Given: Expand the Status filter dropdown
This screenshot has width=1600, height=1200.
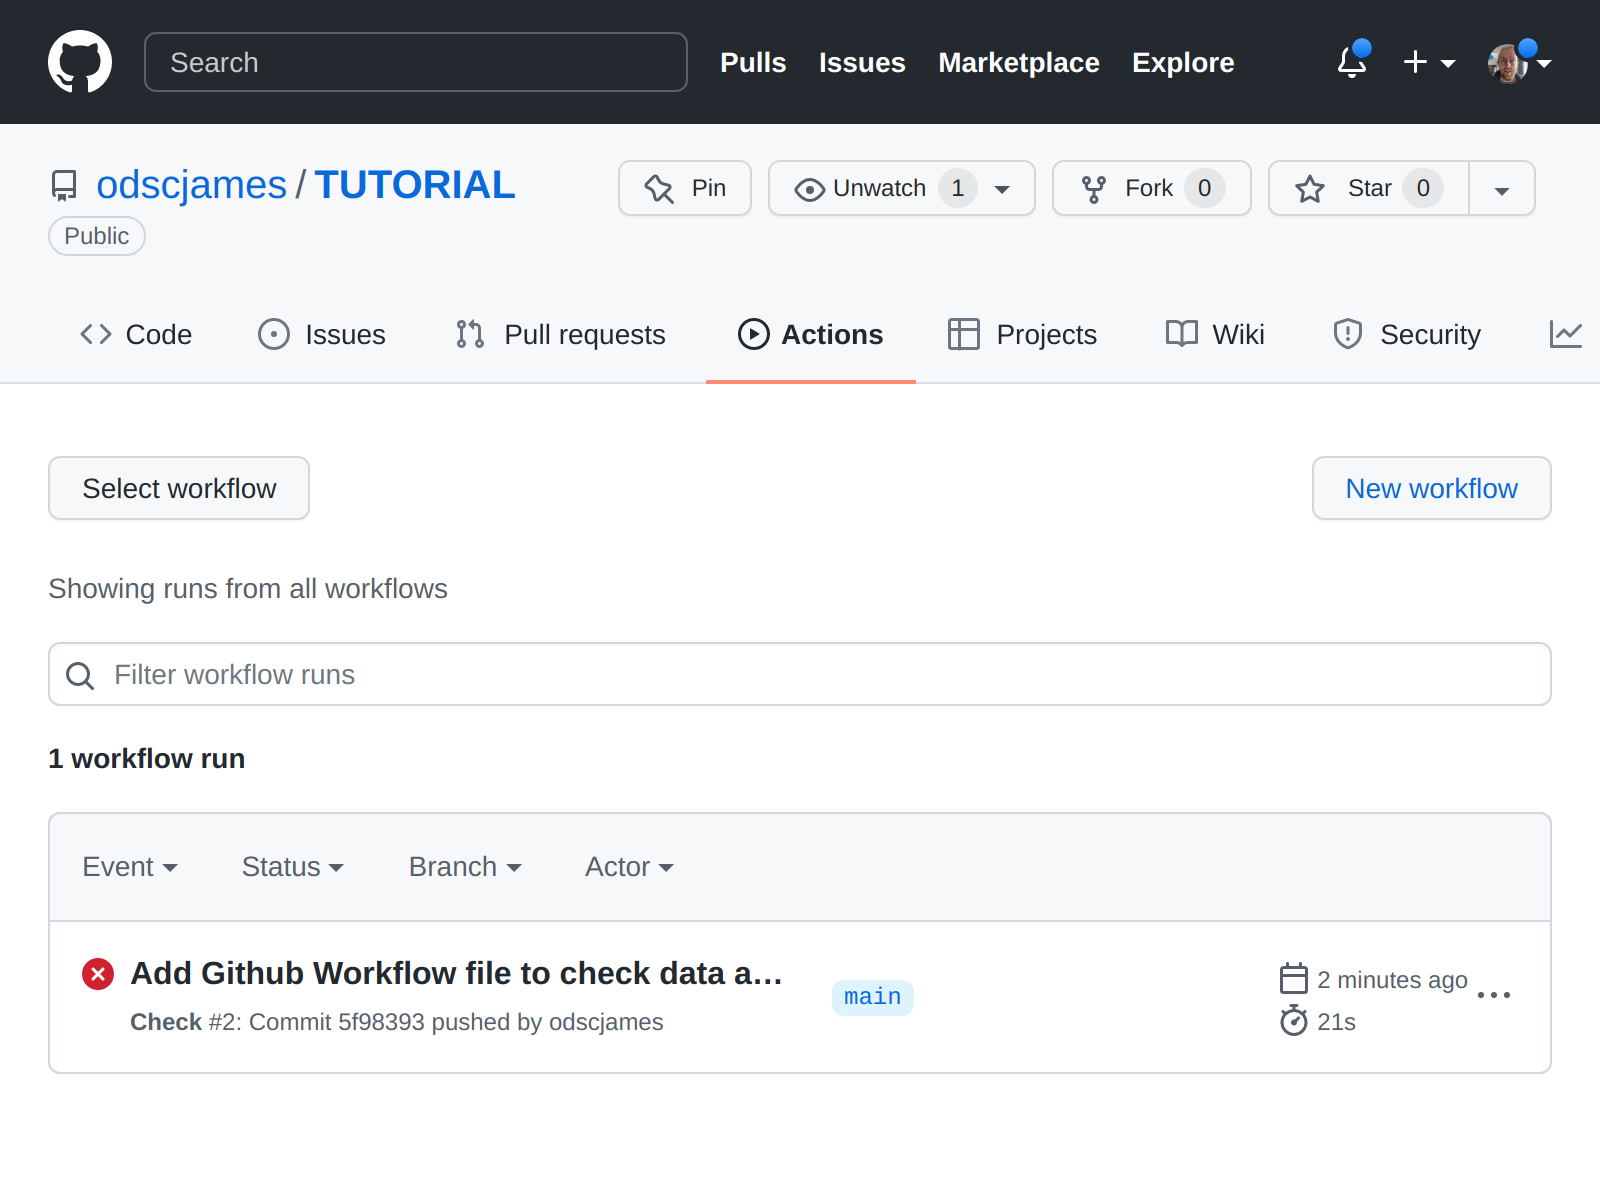Looking at the screenshot, I should (x=293, y=867).
